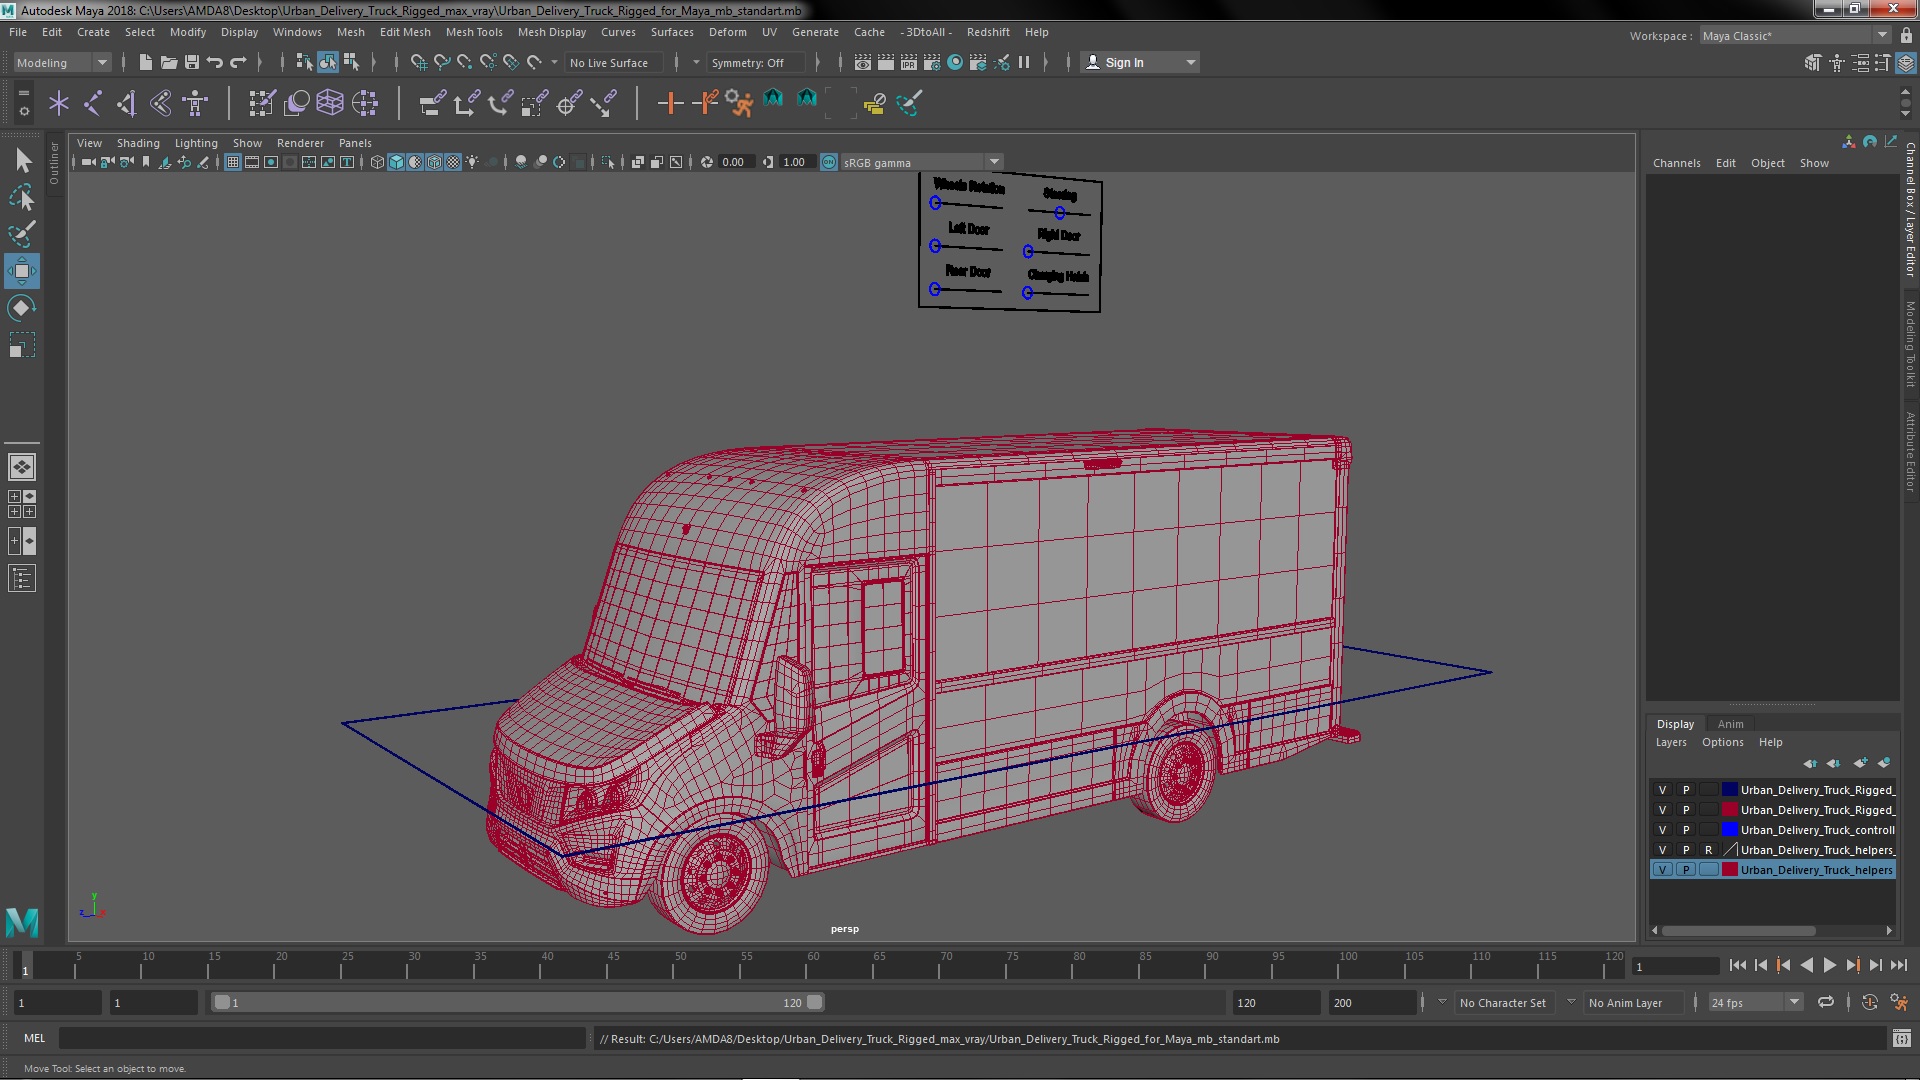Click the Save Scene disk icon

point(192,62)
